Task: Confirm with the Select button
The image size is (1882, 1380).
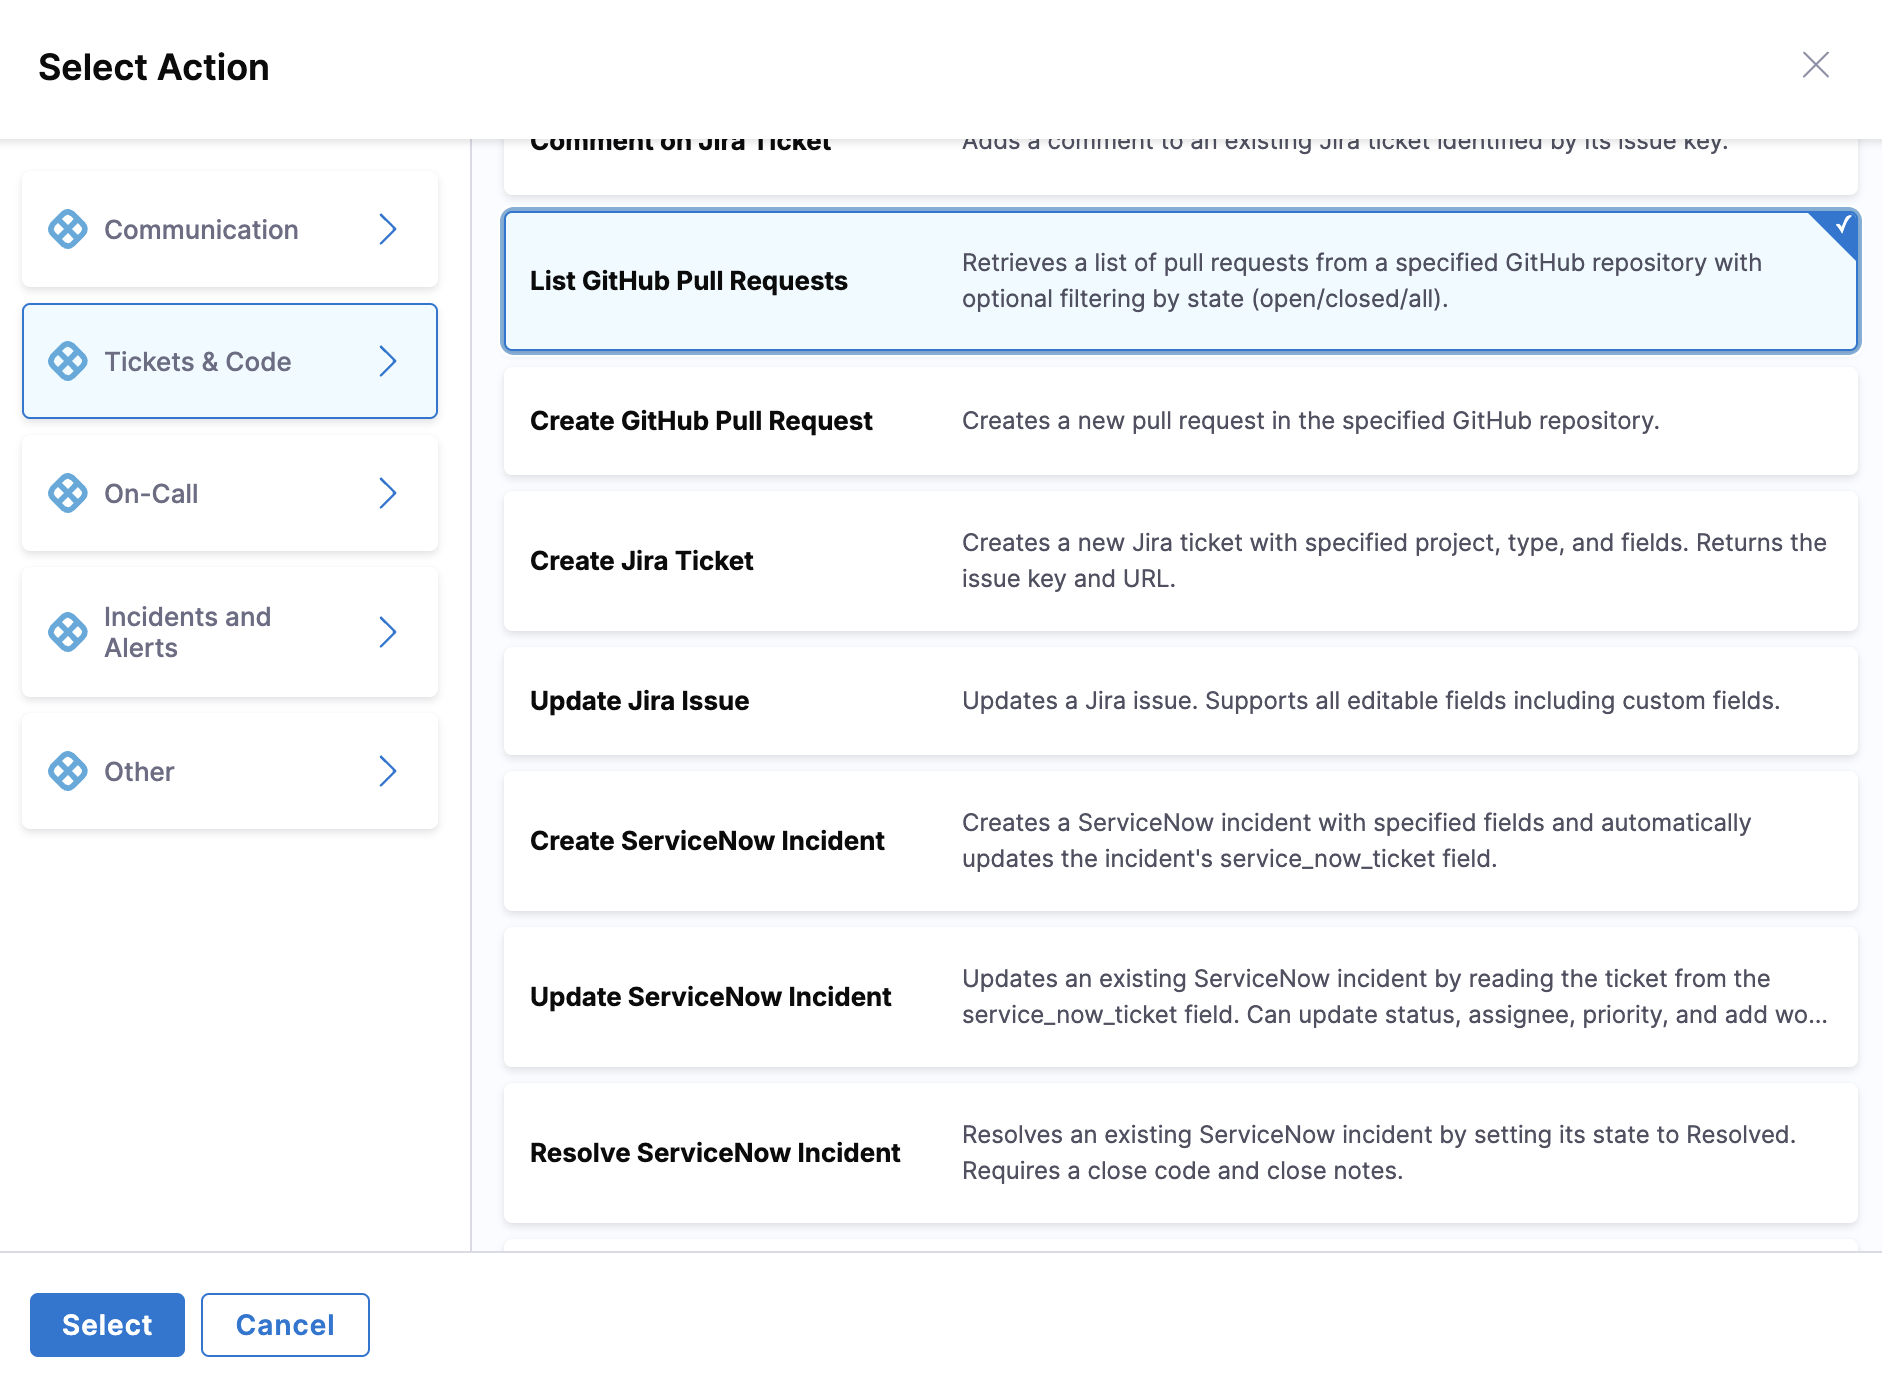Action: [107, 1325]
